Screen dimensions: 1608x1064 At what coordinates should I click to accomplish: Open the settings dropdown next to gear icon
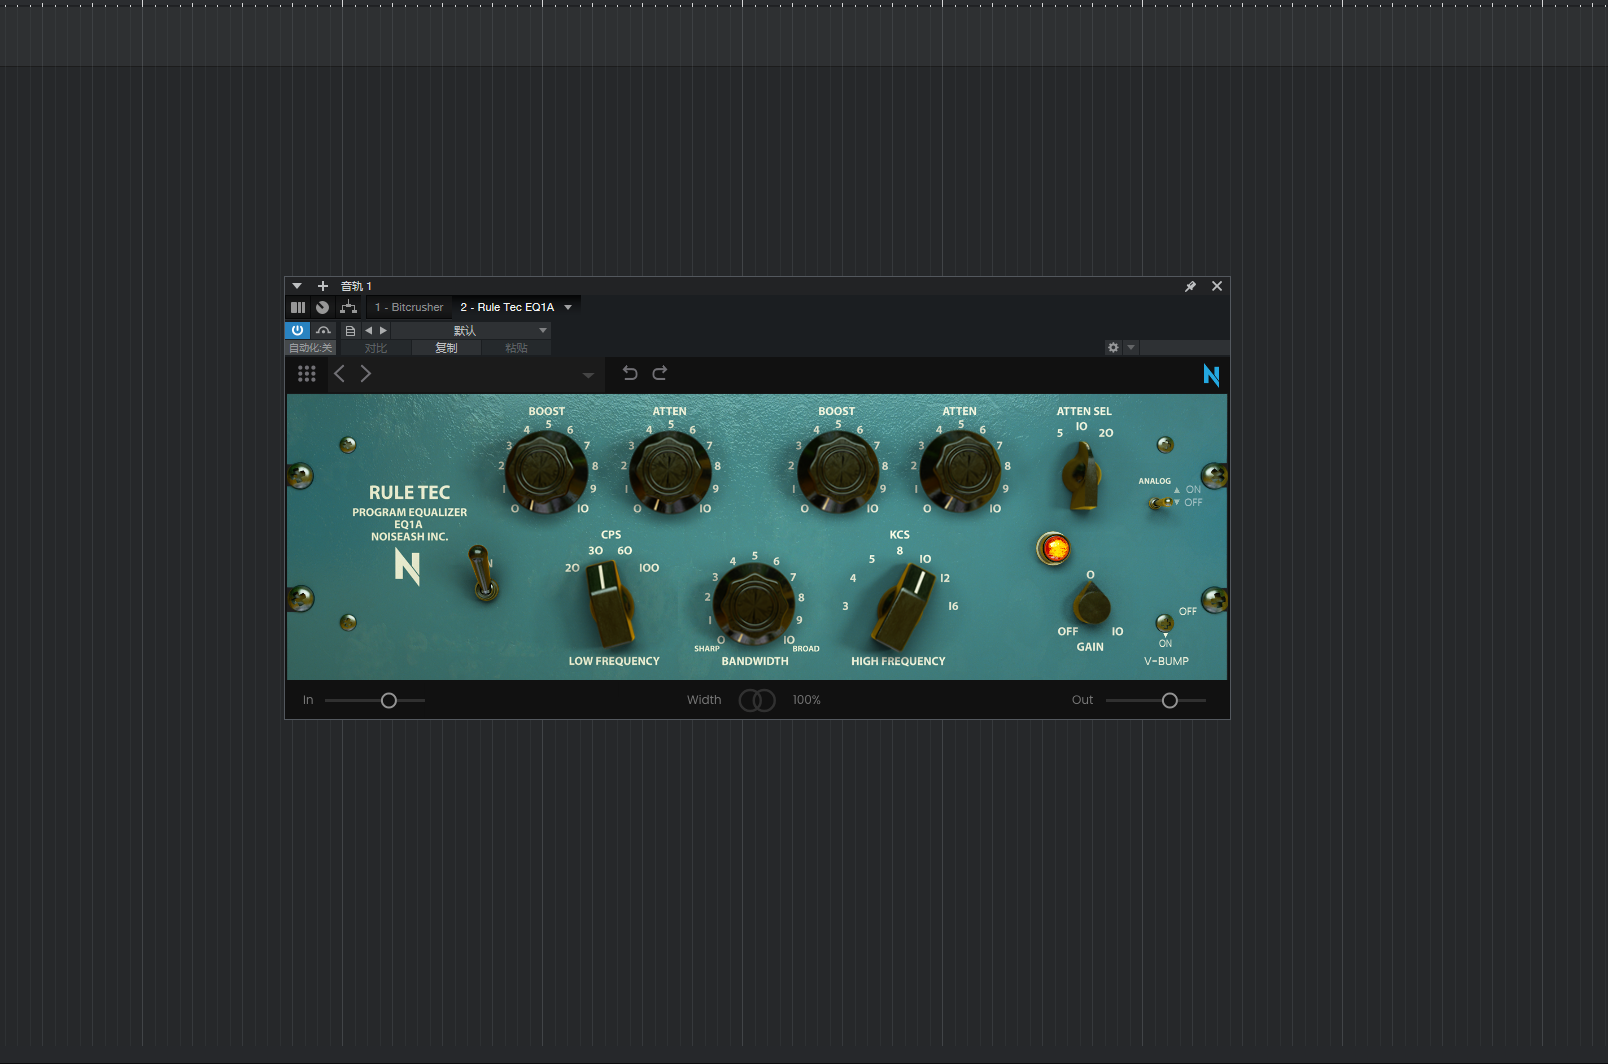point(1131,347)
